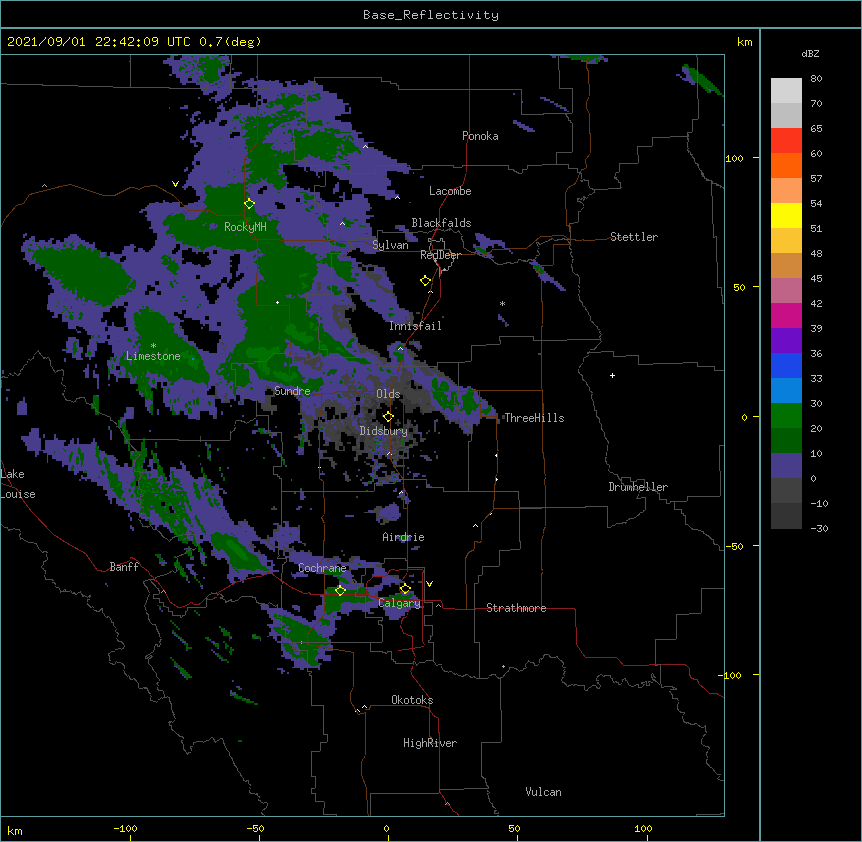Viewport: 862px width, 842px height.
Task: Click the km unit label at bottom left
Action: click(15, 830)
